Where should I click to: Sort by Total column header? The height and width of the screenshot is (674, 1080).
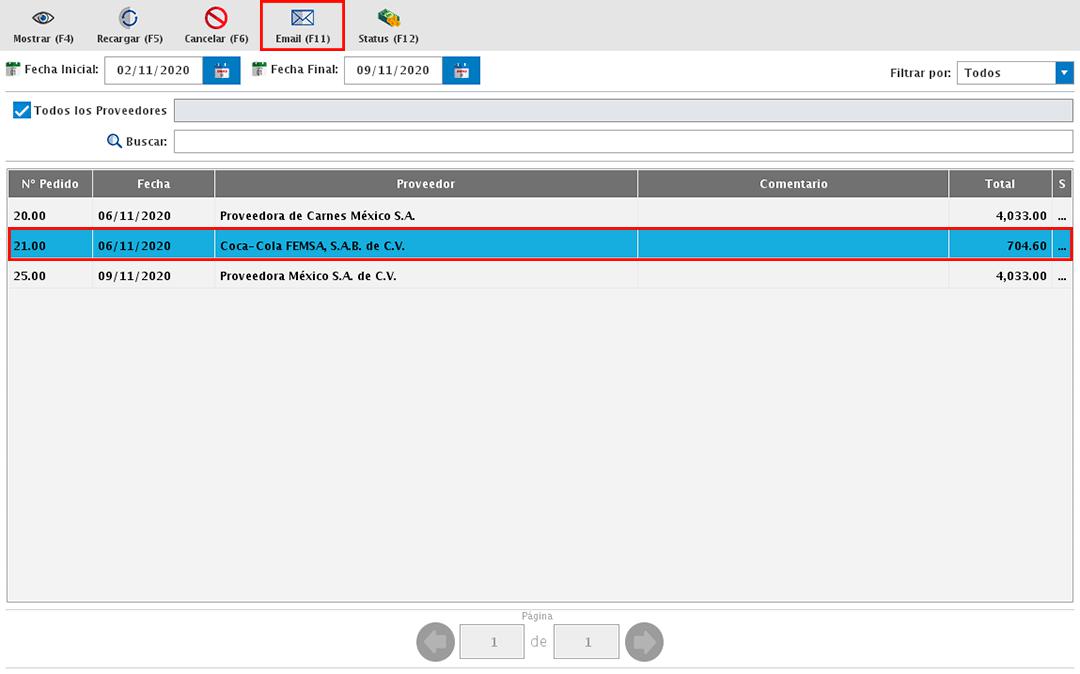(999, 184)
